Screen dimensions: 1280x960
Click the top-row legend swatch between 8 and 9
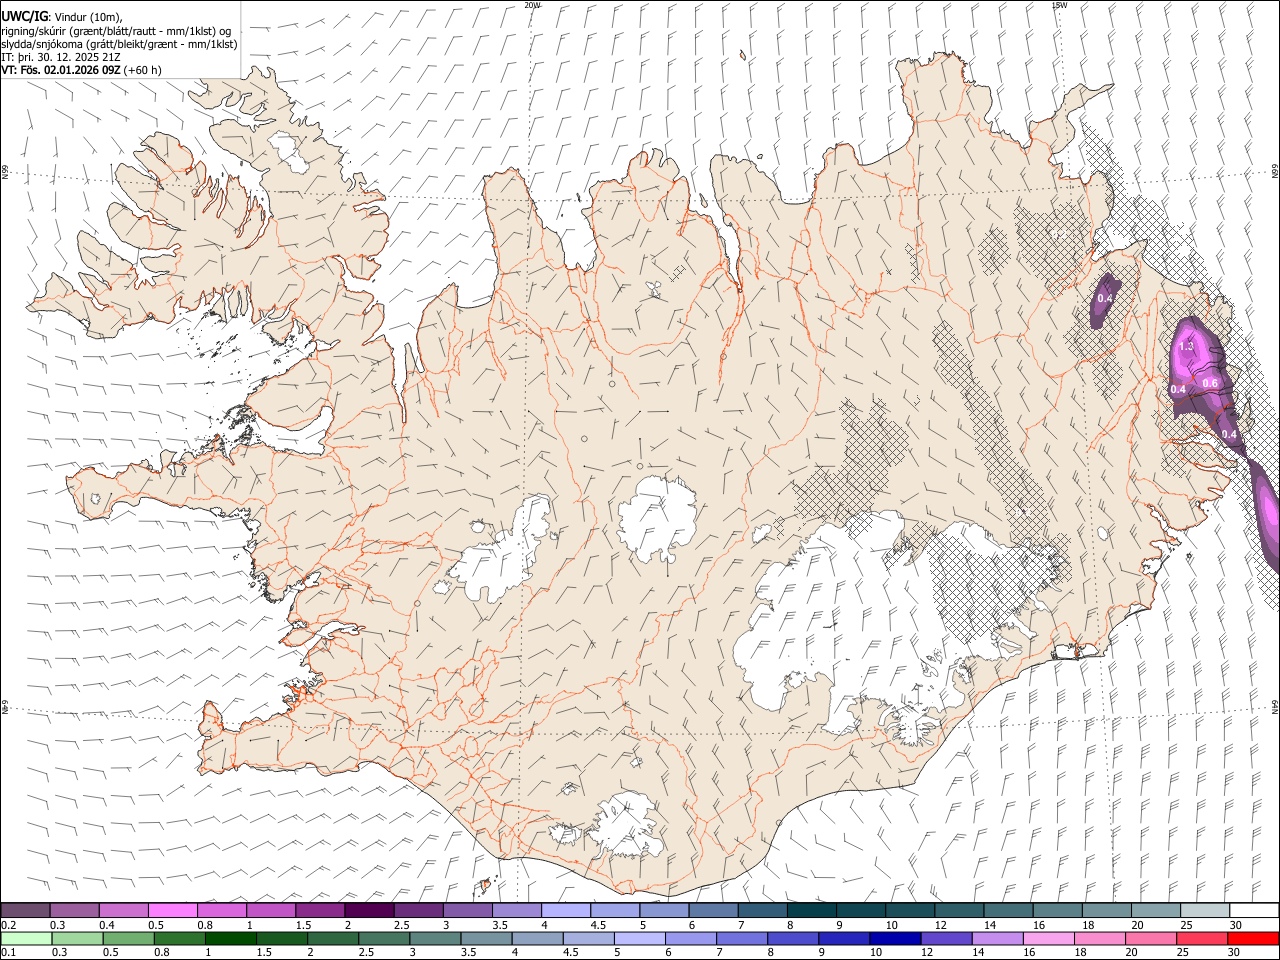click(x=811, y=910)
